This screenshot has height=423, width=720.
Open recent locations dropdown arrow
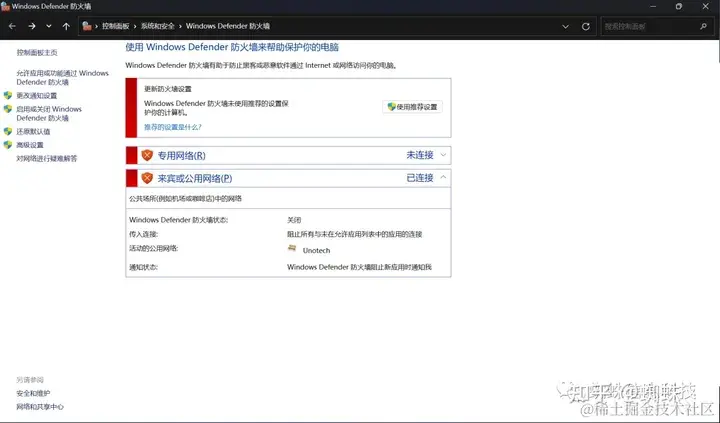[49, 26]
